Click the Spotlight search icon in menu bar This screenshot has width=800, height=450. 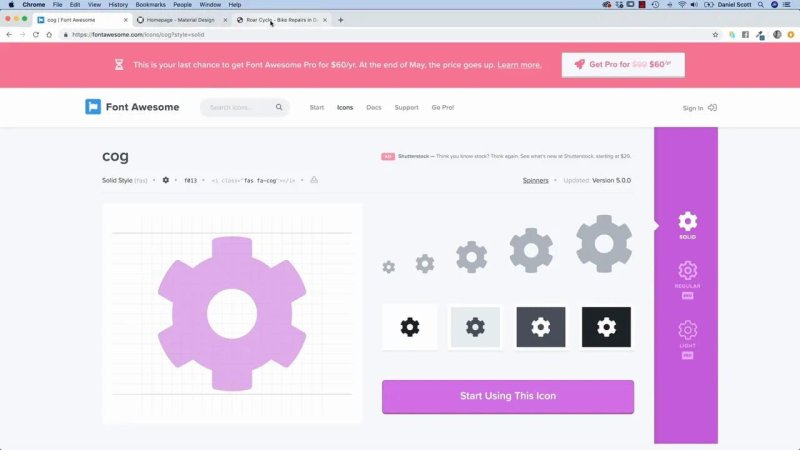pos(761,5)
